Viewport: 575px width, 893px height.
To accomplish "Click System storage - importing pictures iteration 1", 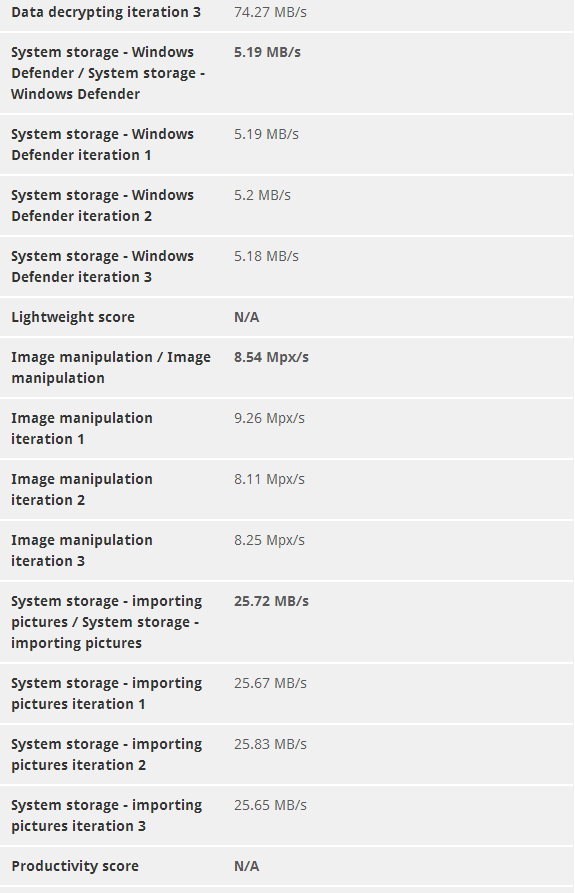I will (x=106, y=693).
